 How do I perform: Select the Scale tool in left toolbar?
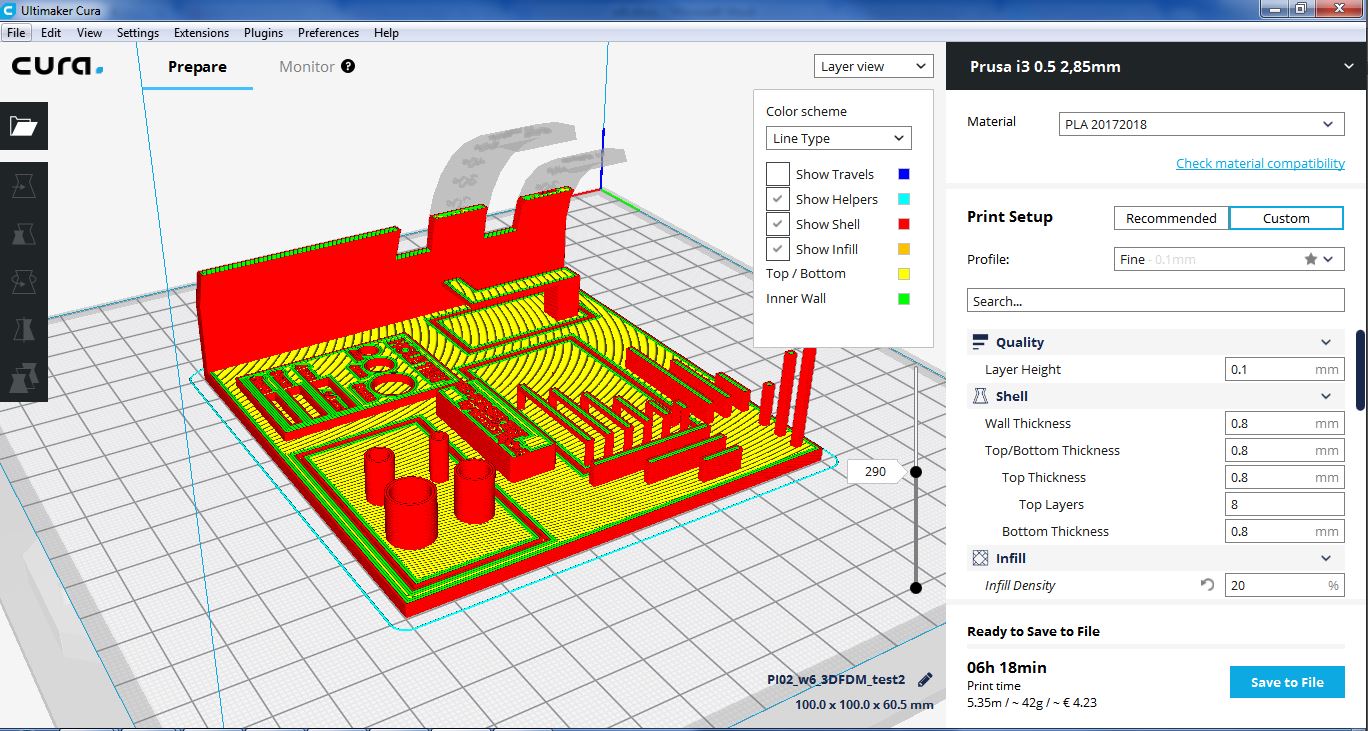pyautogui.click(x=24, y=235)
